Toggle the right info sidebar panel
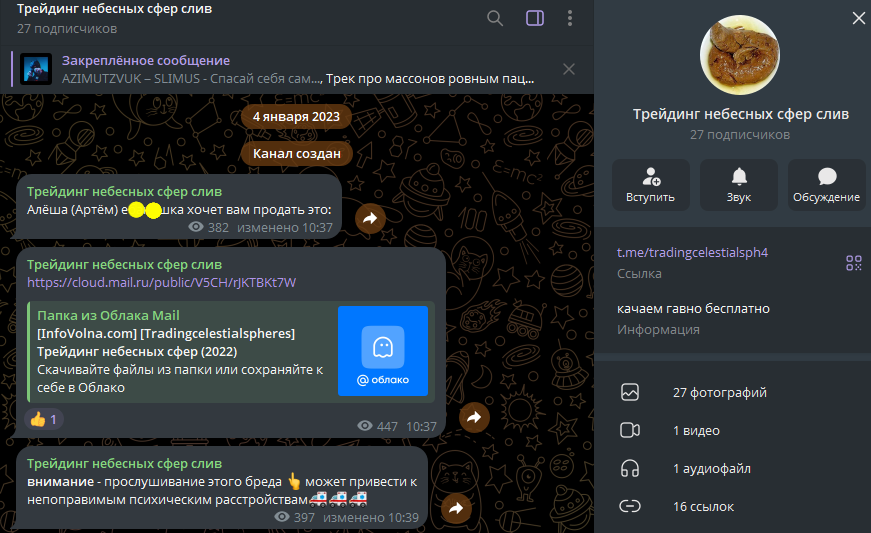The height and width of the screenshot is (533, 871). (x=534, y=18)
